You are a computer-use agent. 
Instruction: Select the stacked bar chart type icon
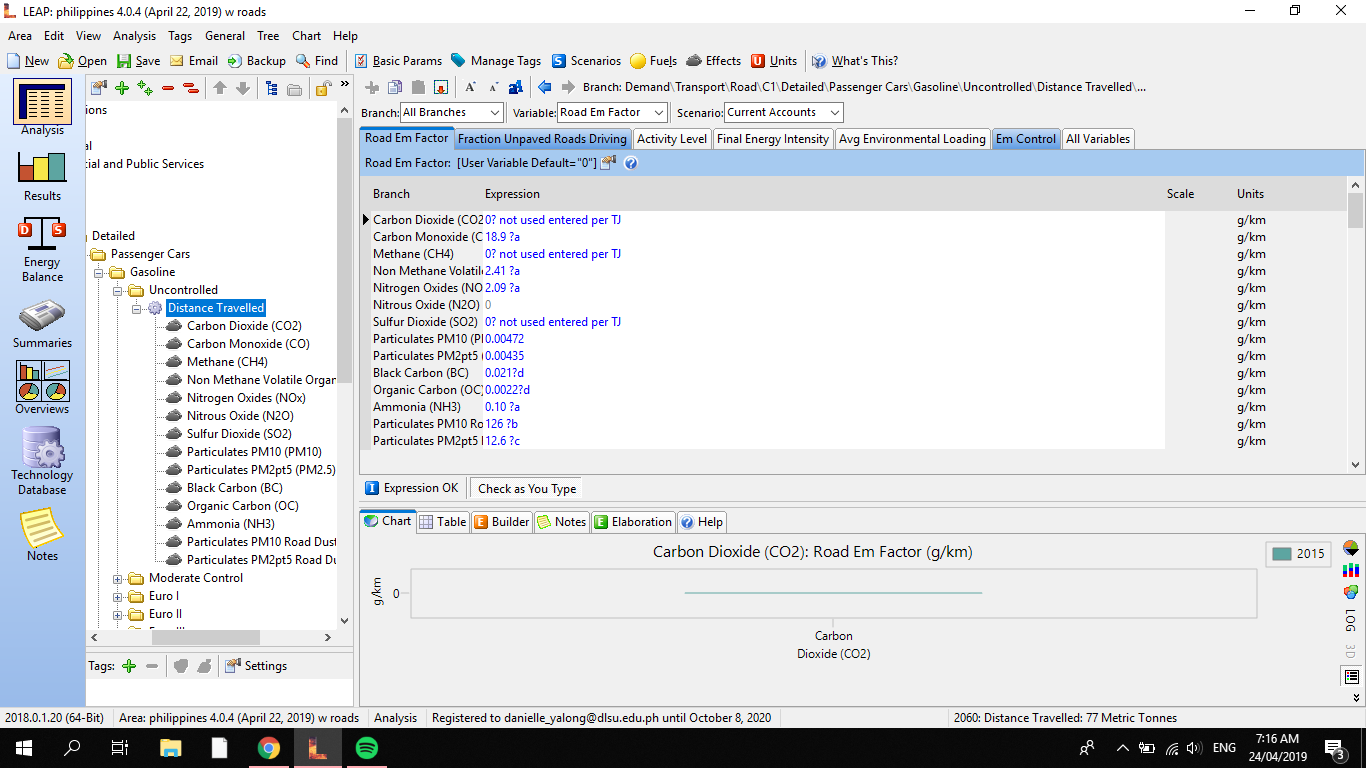tap(1351, 570)
